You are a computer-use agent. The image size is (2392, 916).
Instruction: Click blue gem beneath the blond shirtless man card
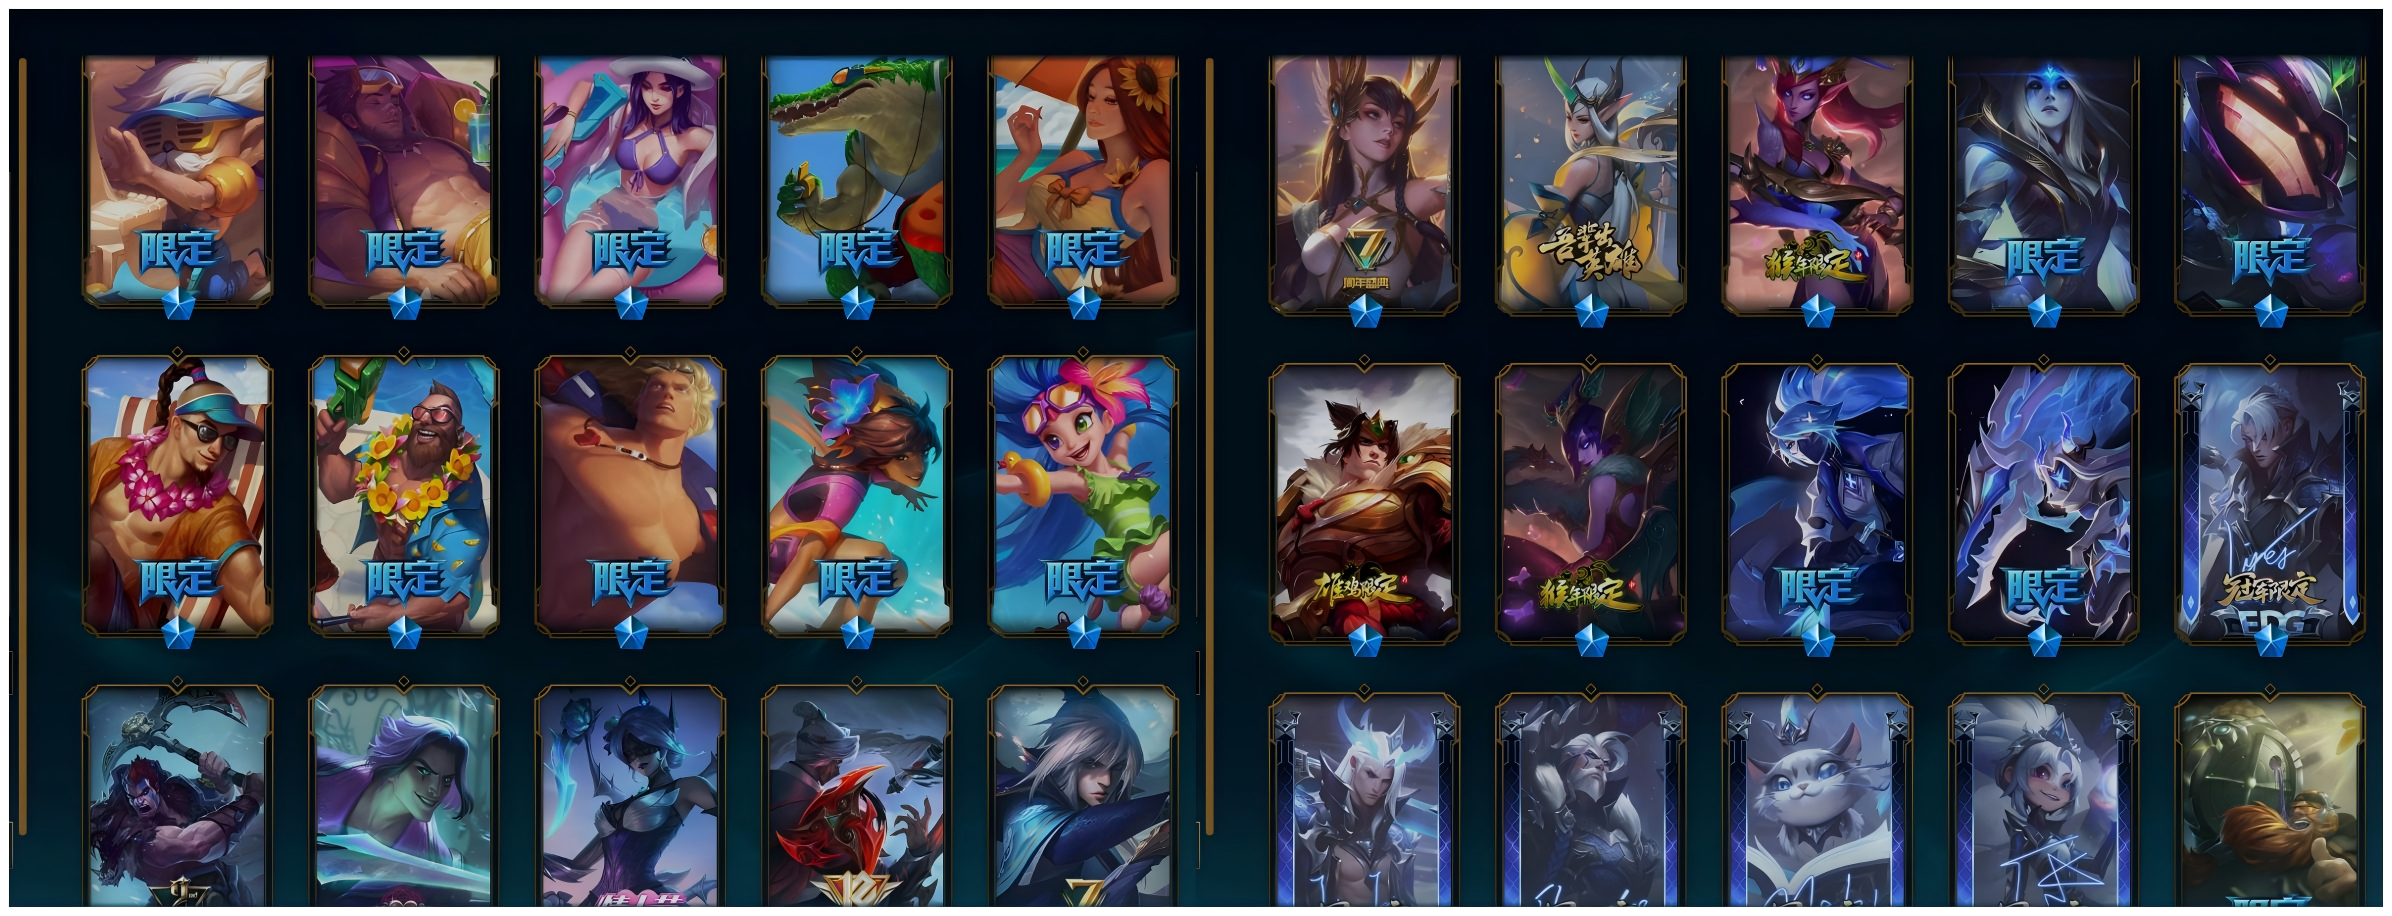coord(630,632)
